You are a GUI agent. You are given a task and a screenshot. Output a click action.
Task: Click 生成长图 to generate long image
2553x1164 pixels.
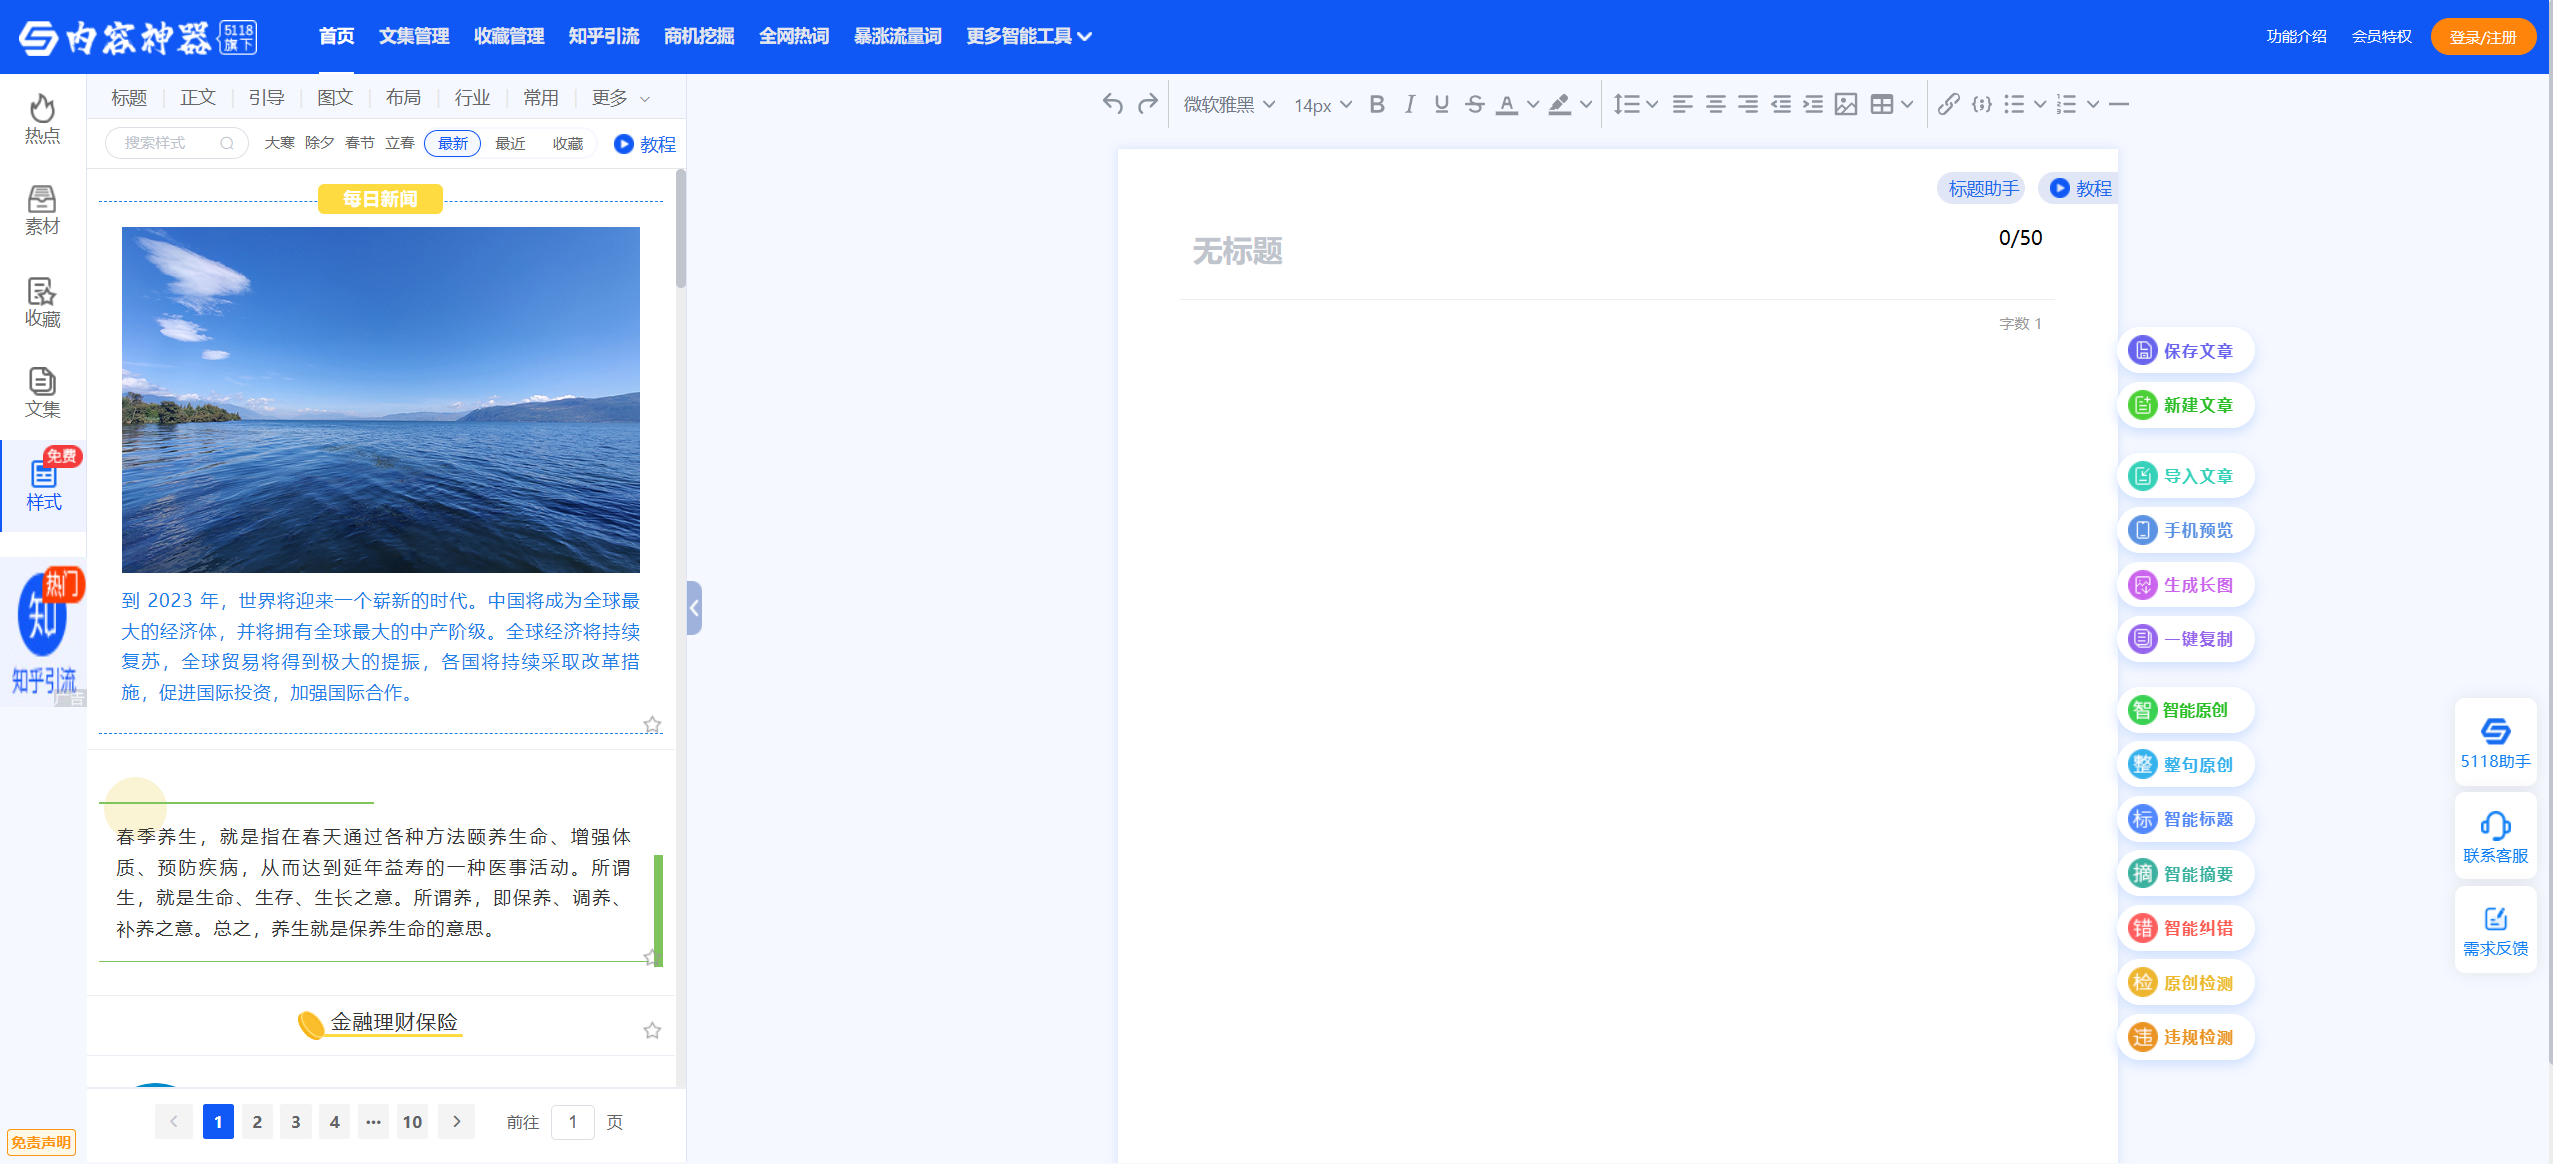pyautogui.click(x=2185, y=585)
